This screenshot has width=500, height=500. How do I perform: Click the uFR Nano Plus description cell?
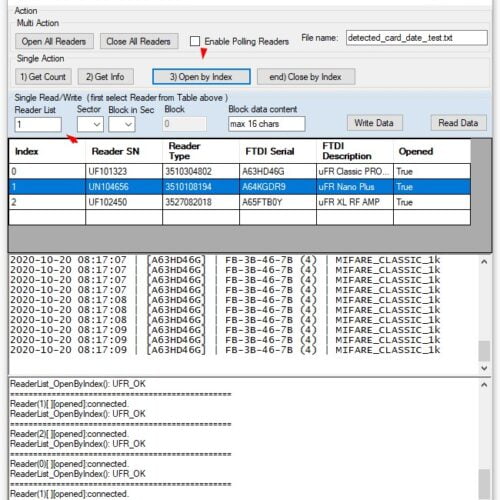coord(355,187)
